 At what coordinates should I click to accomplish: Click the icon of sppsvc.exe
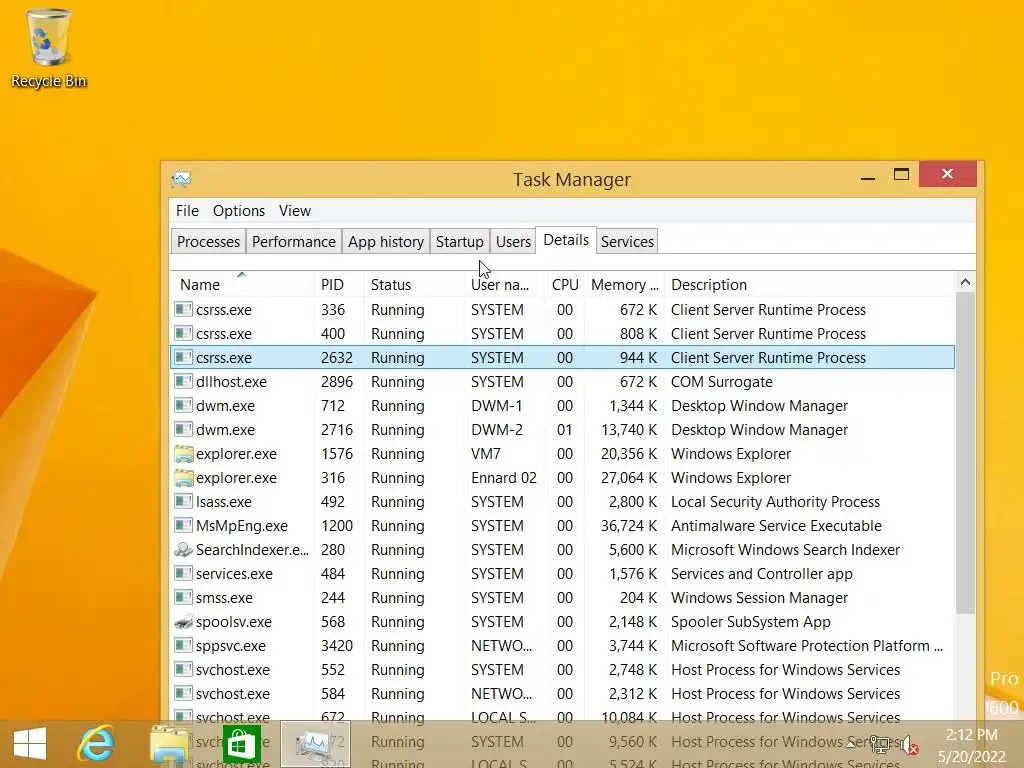point(184,645)
